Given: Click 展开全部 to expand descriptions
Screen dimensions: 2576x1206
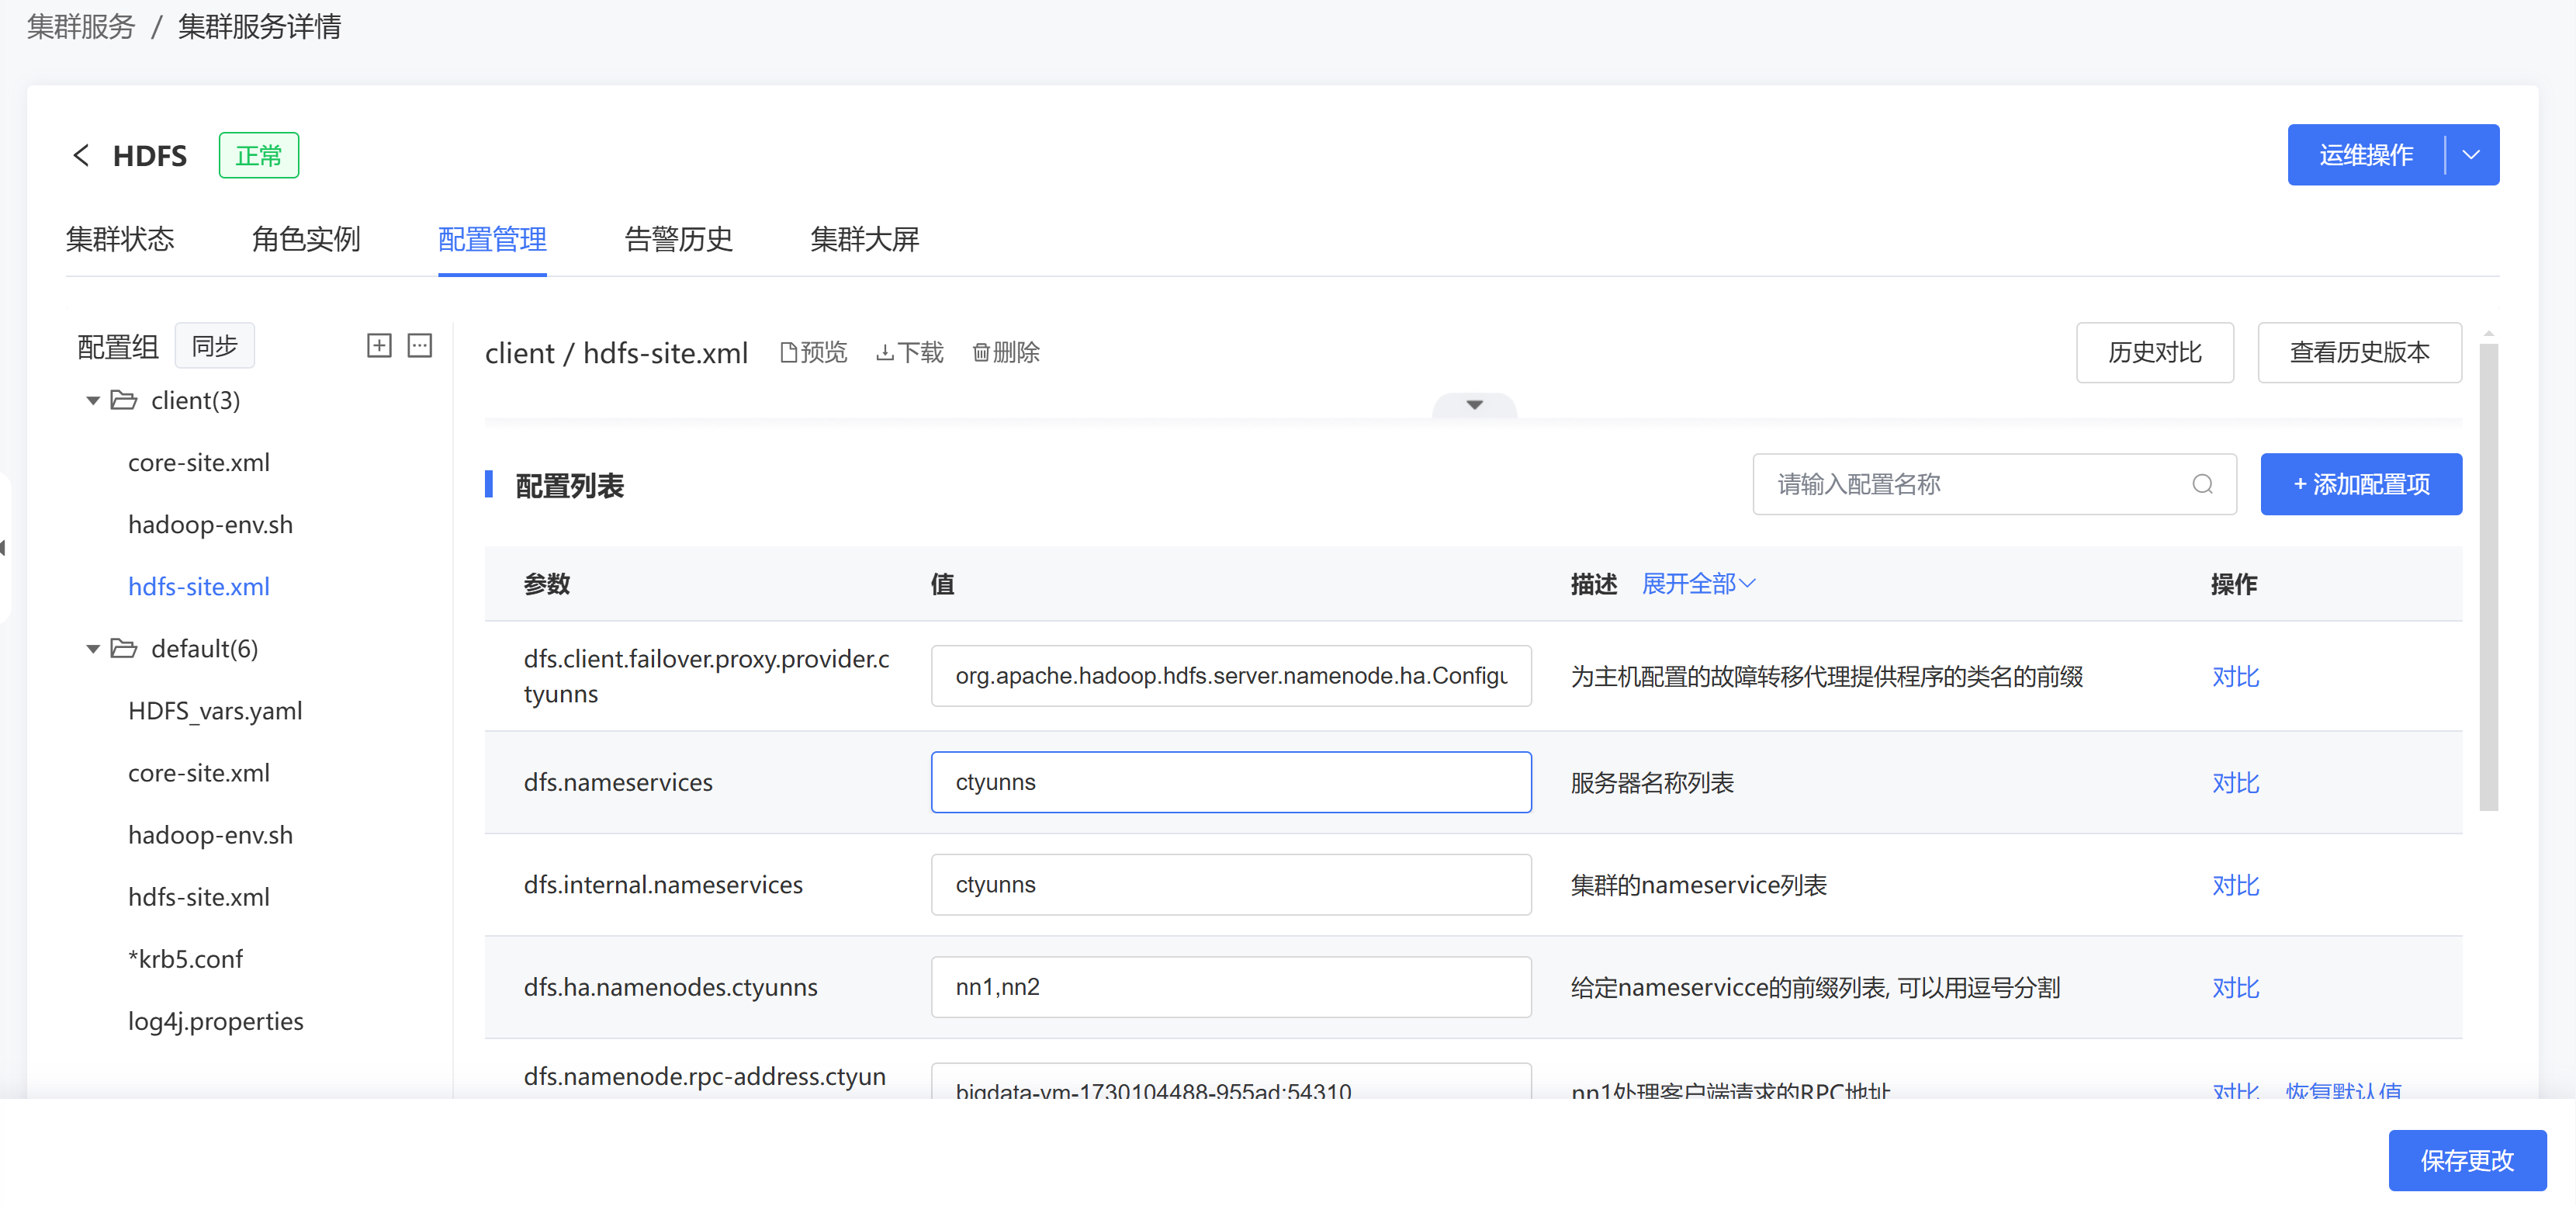Looking at the screenshot, I should tap(1698, 583).
